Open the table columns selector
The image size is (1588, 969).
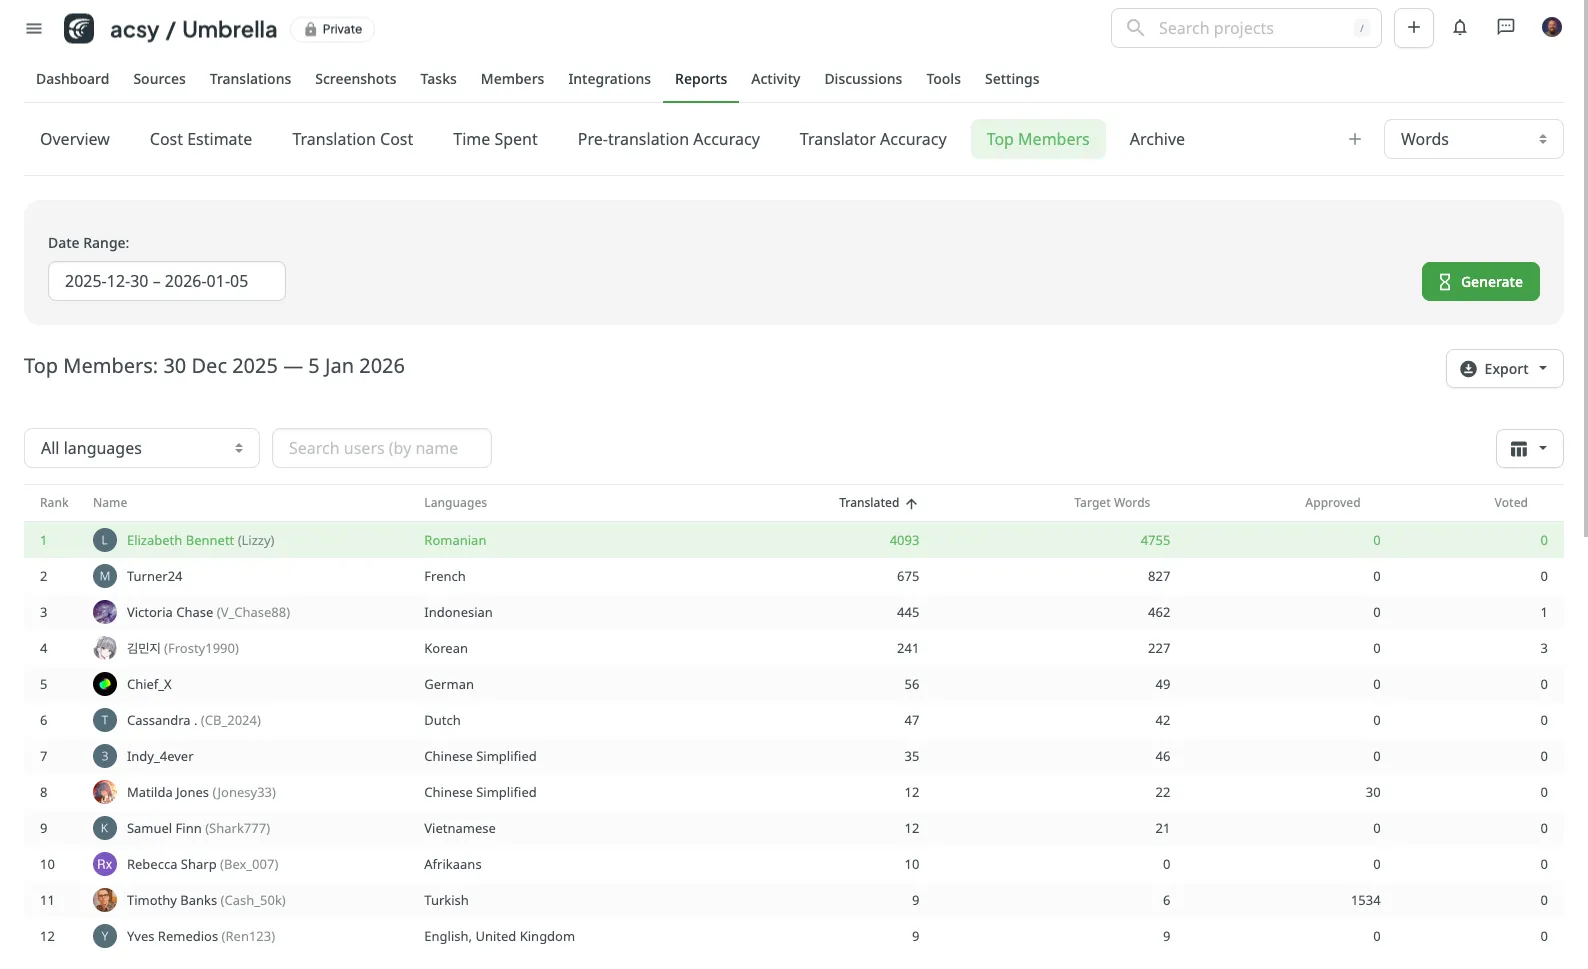pos(1528,449)
